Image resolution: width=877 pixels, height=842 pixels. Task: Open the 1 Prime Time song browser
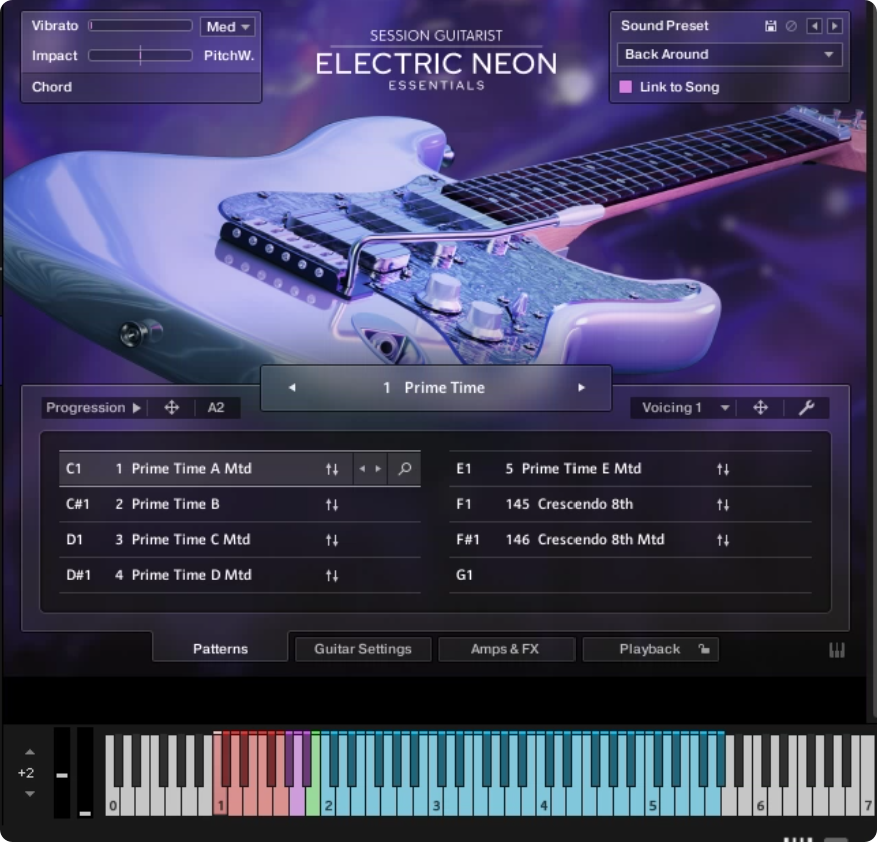(x=435, y=387)
